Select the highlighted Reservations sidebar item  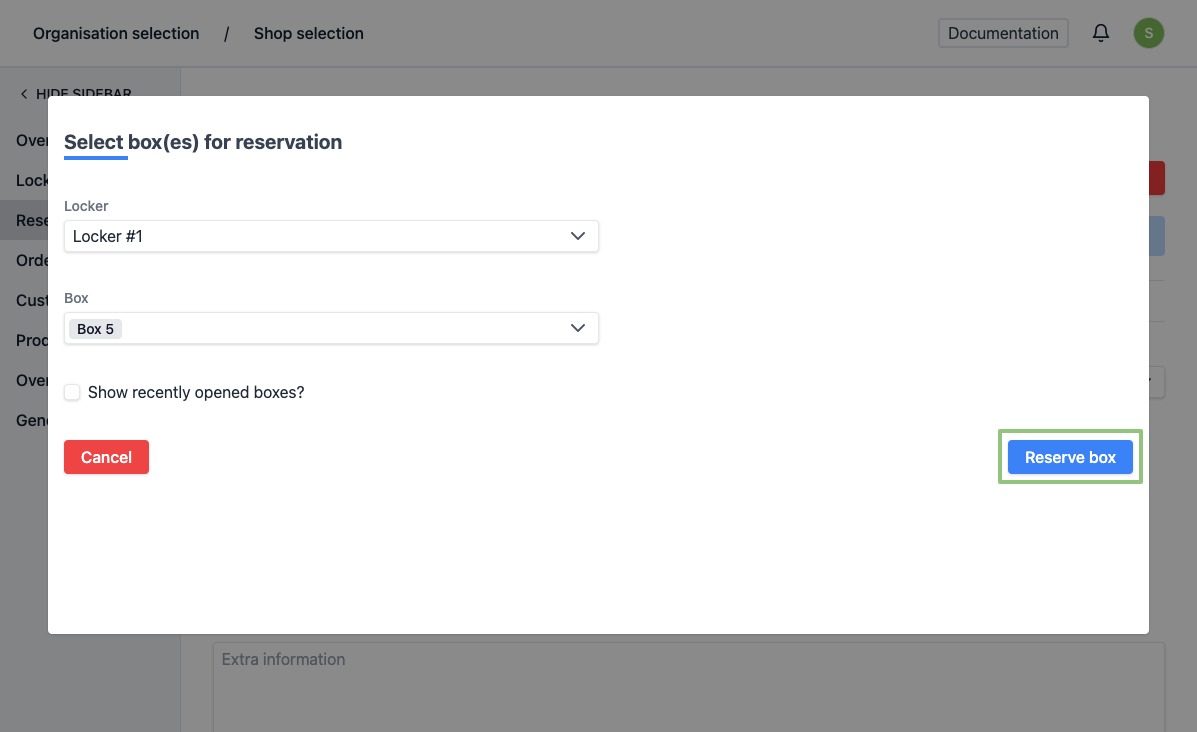click(32, 220)
